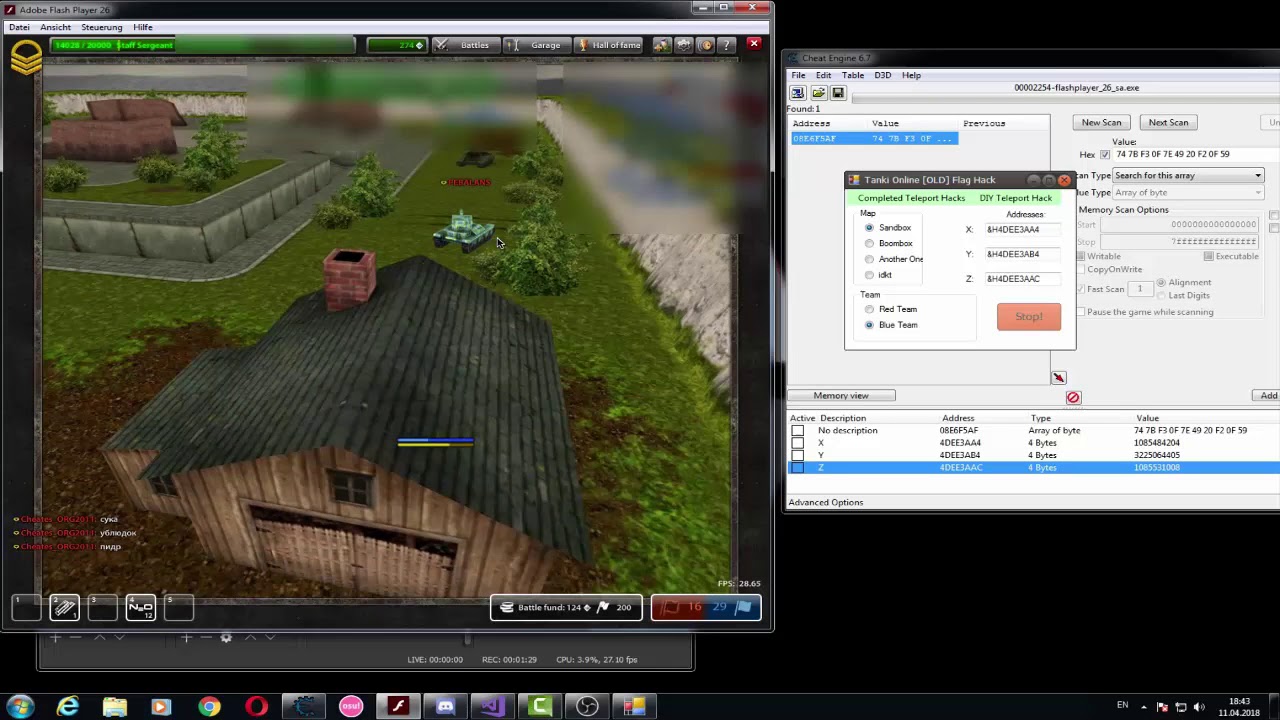Open process list icon in Cheat Engine
The width and height of the screenshot is (1280, 720).
(798, 93)
